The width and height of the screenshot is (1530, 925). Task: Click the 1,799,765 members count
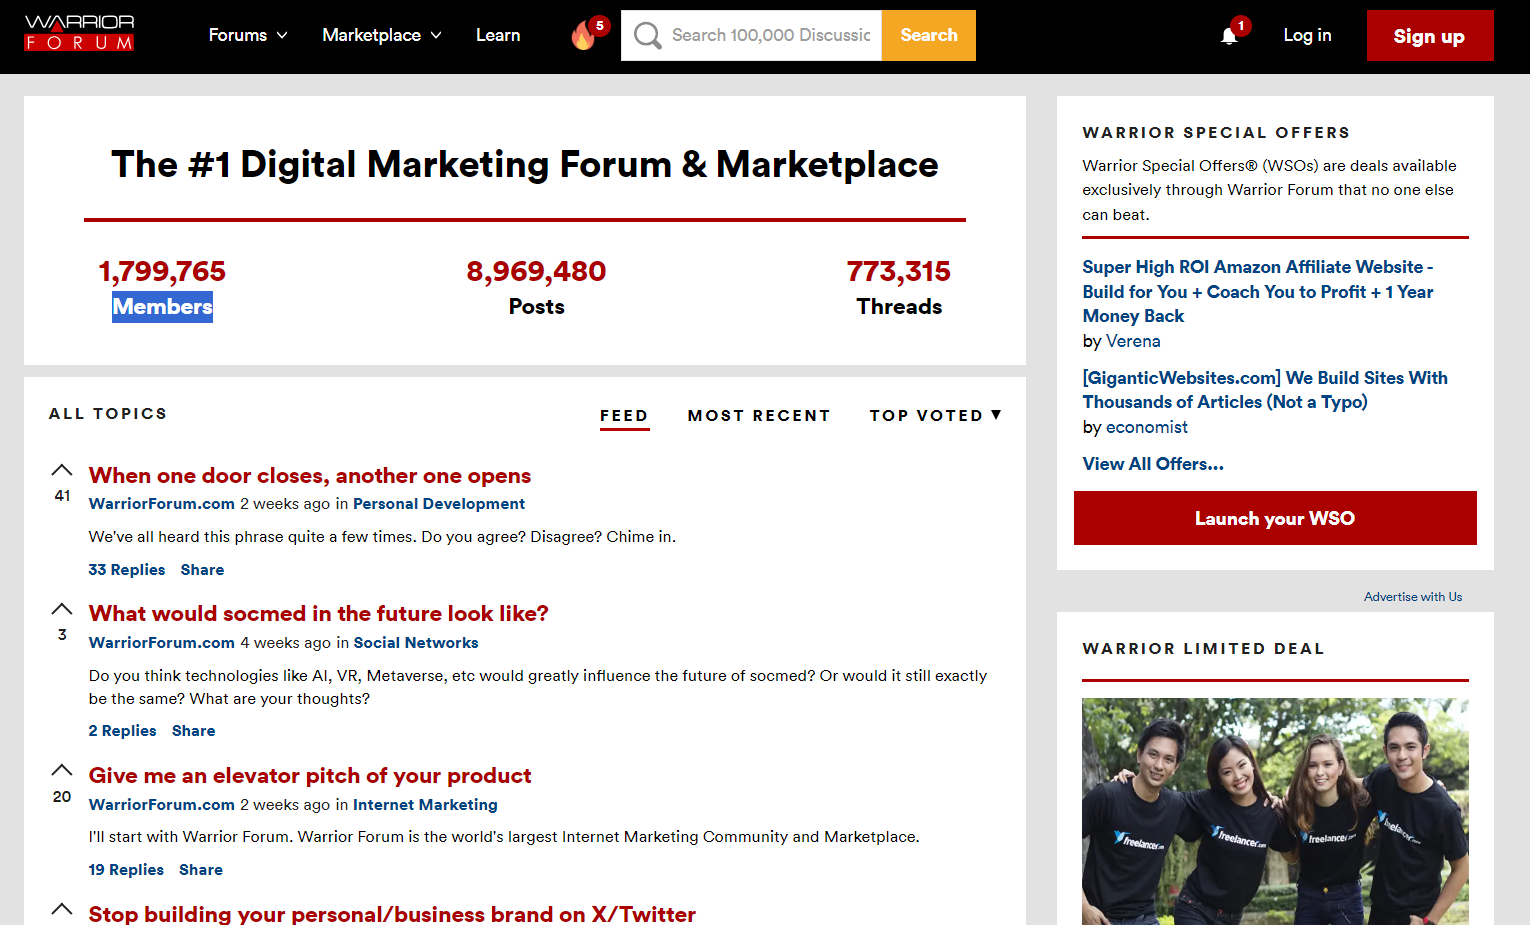(162, 271)
